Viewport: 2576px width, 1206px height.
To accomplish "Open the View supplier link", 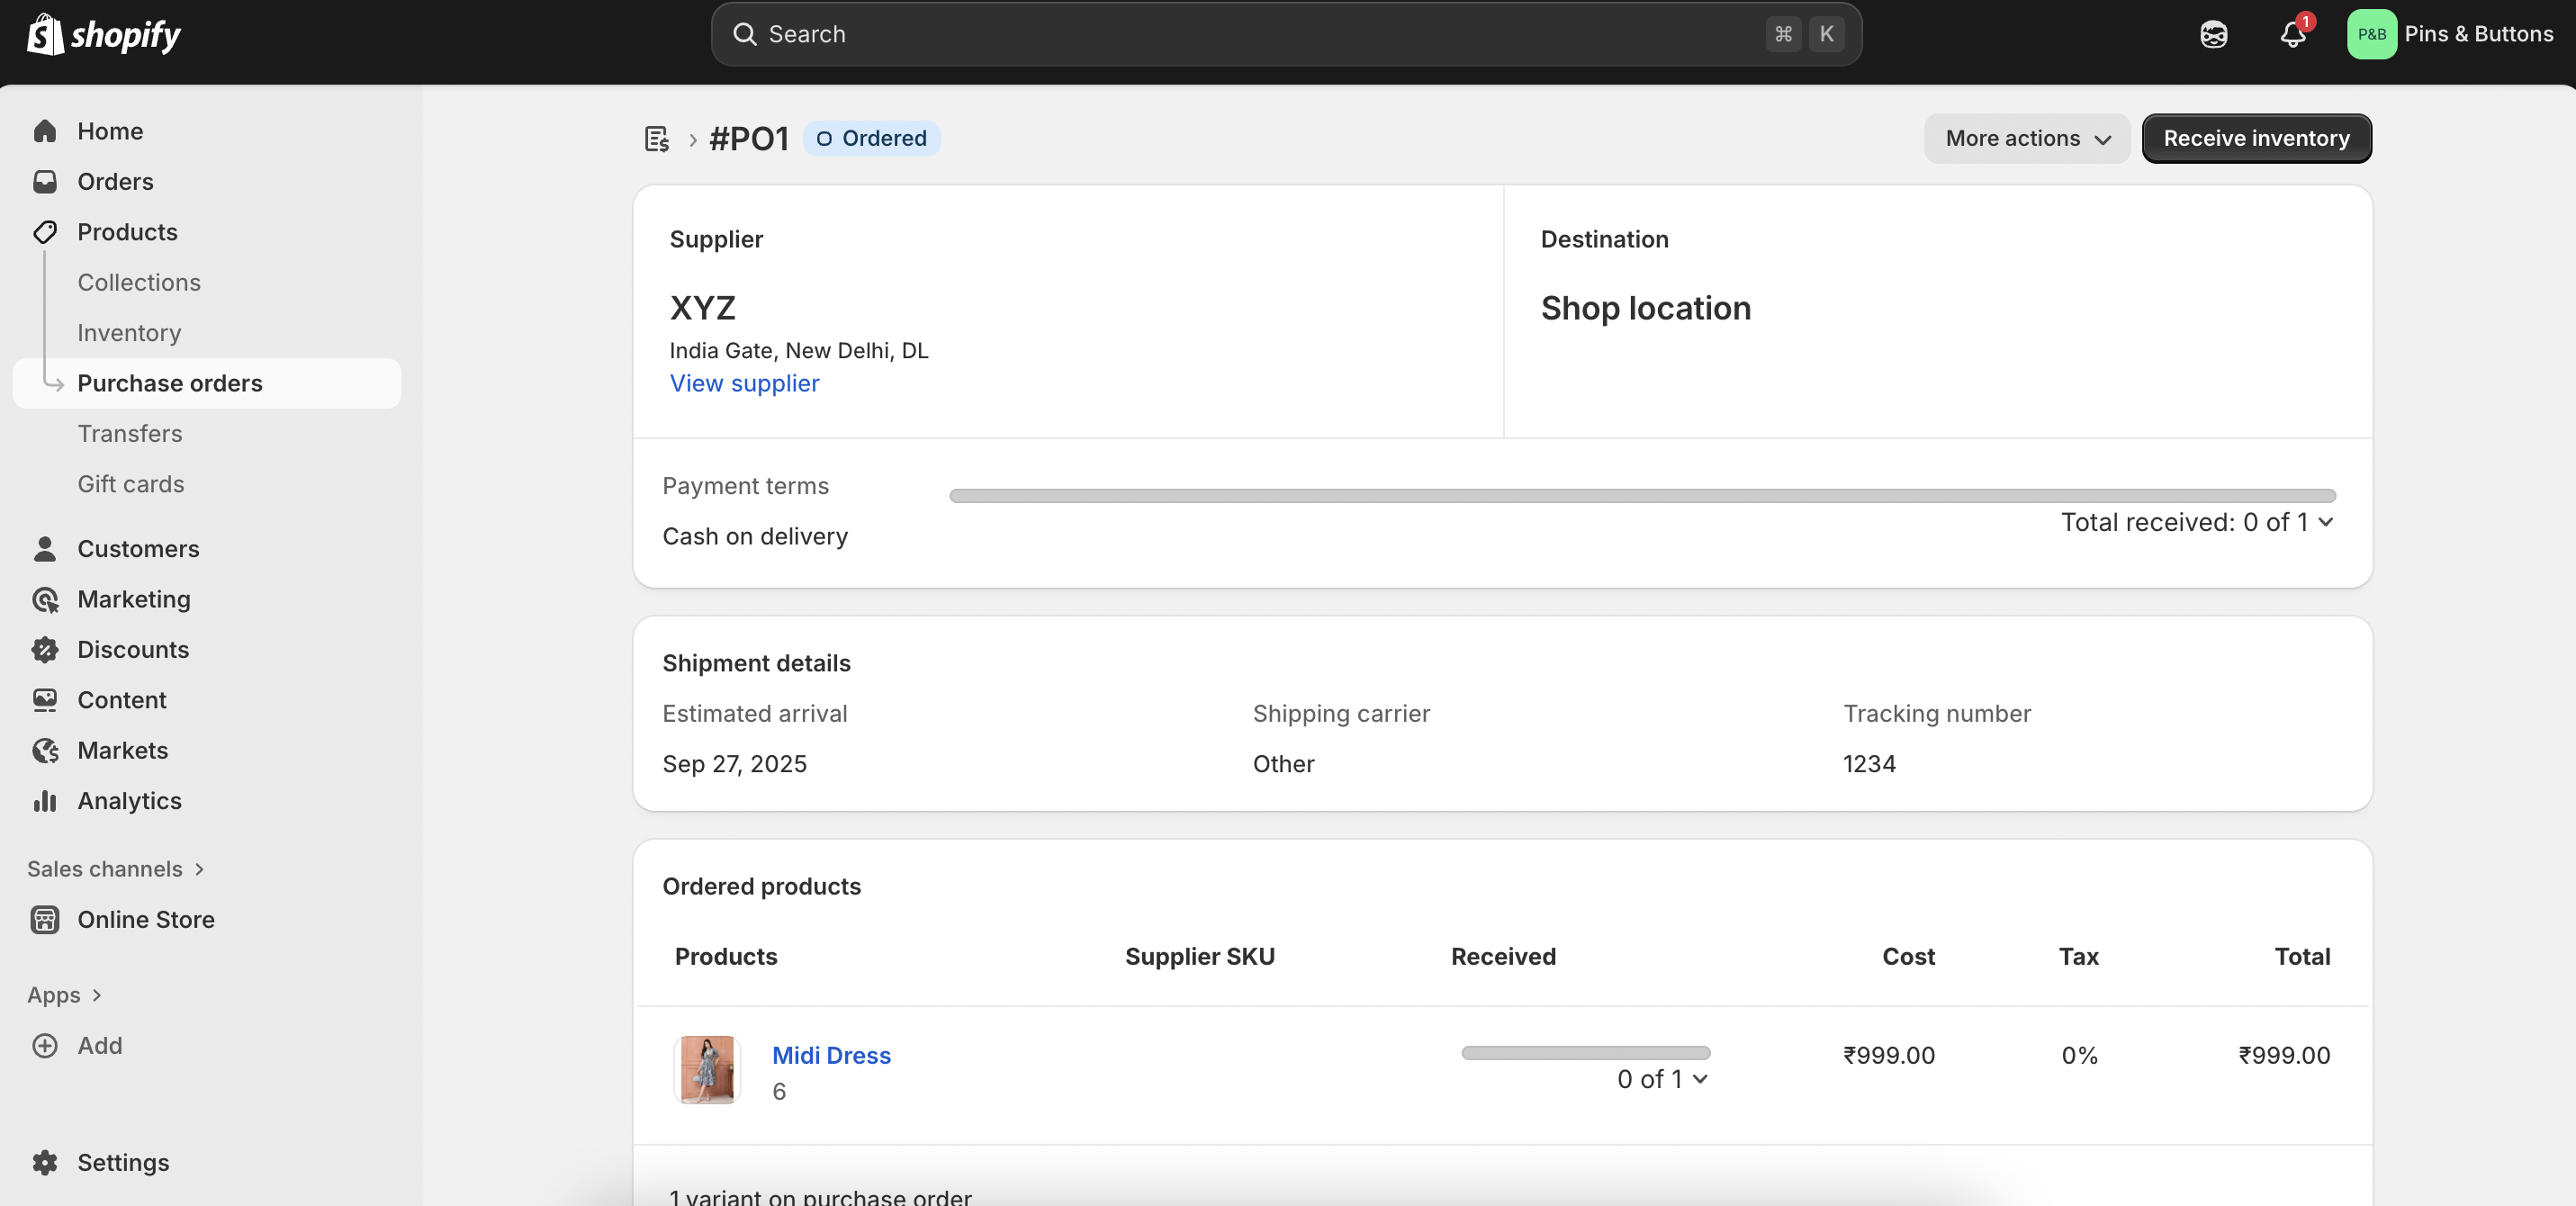I will pos(744,384).
